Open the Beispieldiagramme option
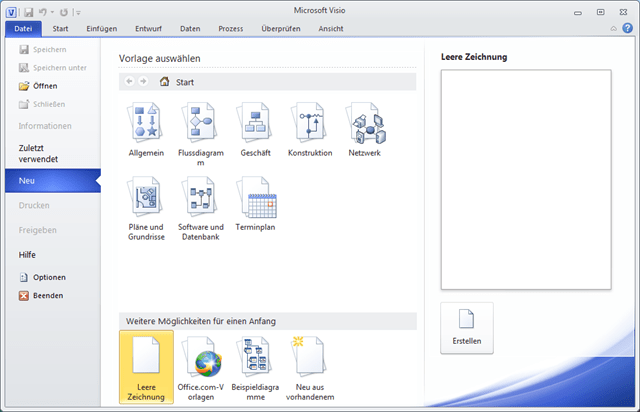Image resolution: width=640 pixels, height=412 pixels. pos(255,367)
